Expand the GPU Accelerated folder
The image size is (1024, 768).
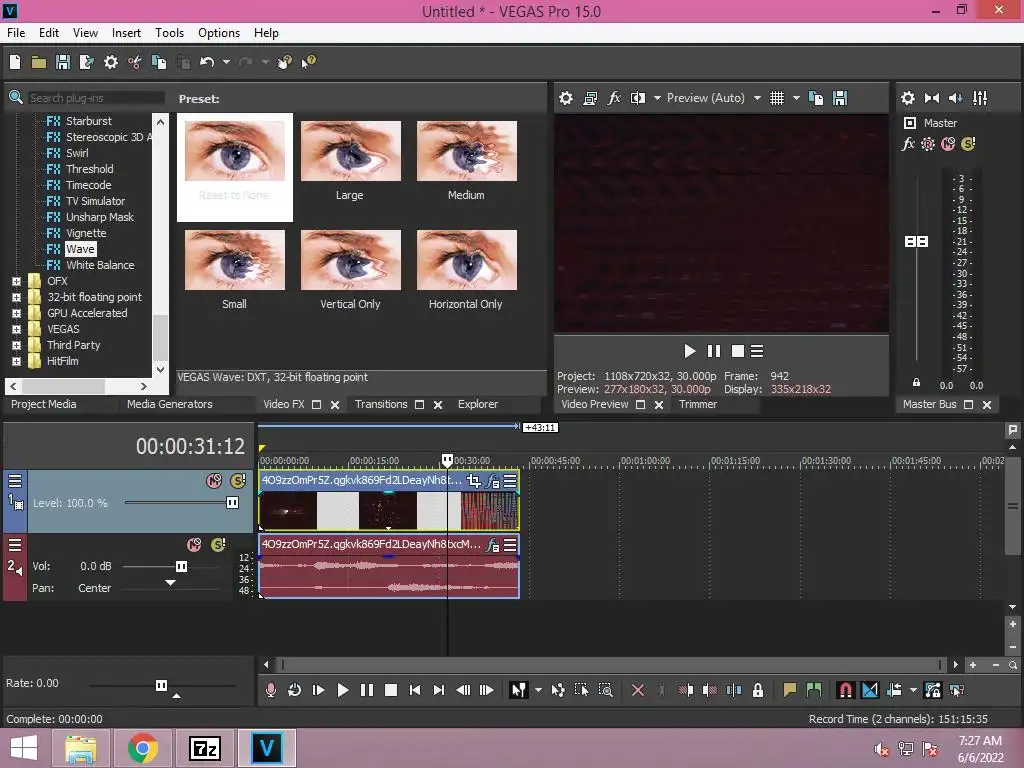click(16, 313)
